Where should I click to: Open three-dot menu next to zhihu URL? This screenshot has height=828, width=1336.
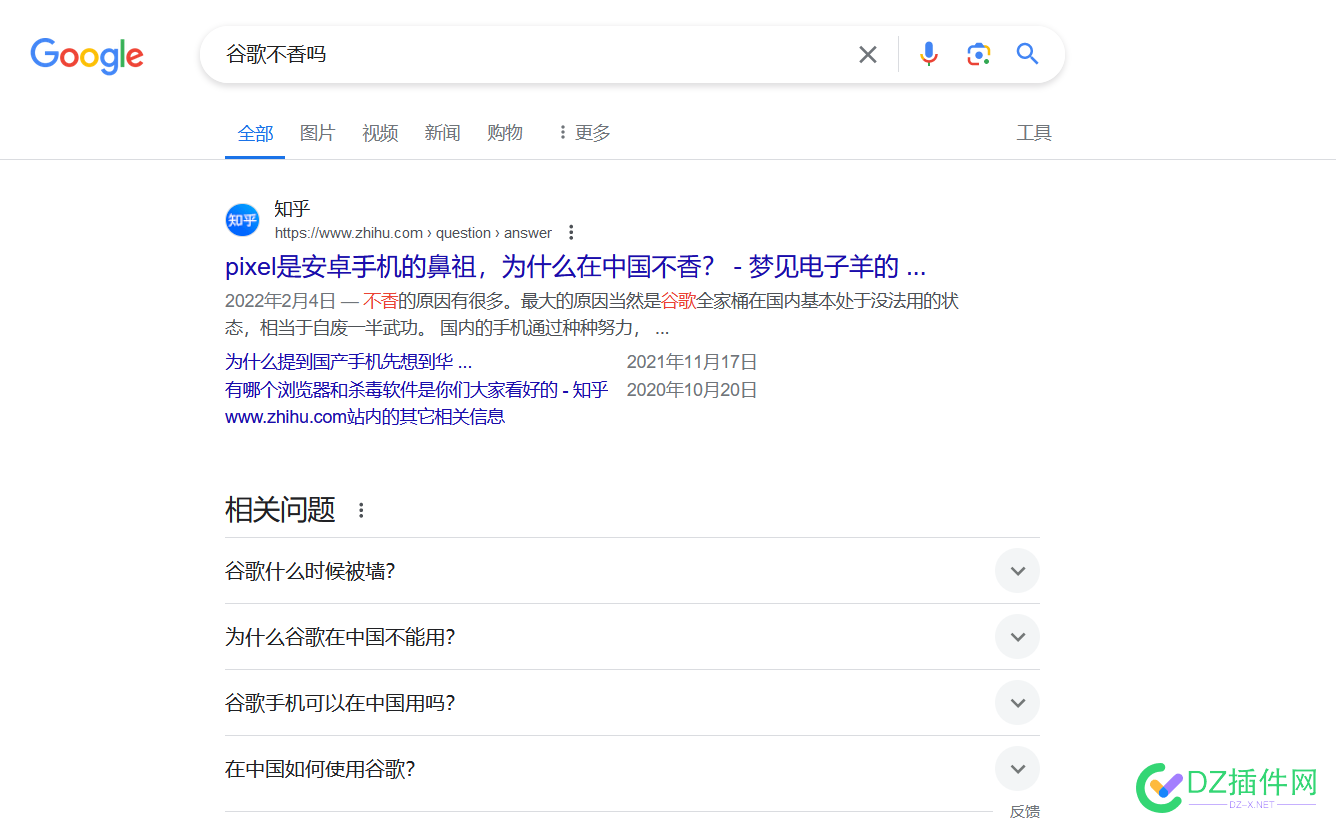[x=571, y=233]
